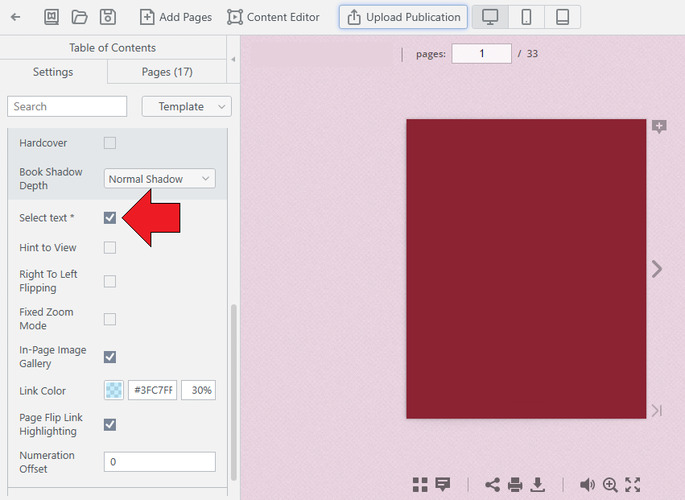The width and height of the screenshot is (685, 500).
Task: Switch to desktop preview mode
Action: pos(490,17)
